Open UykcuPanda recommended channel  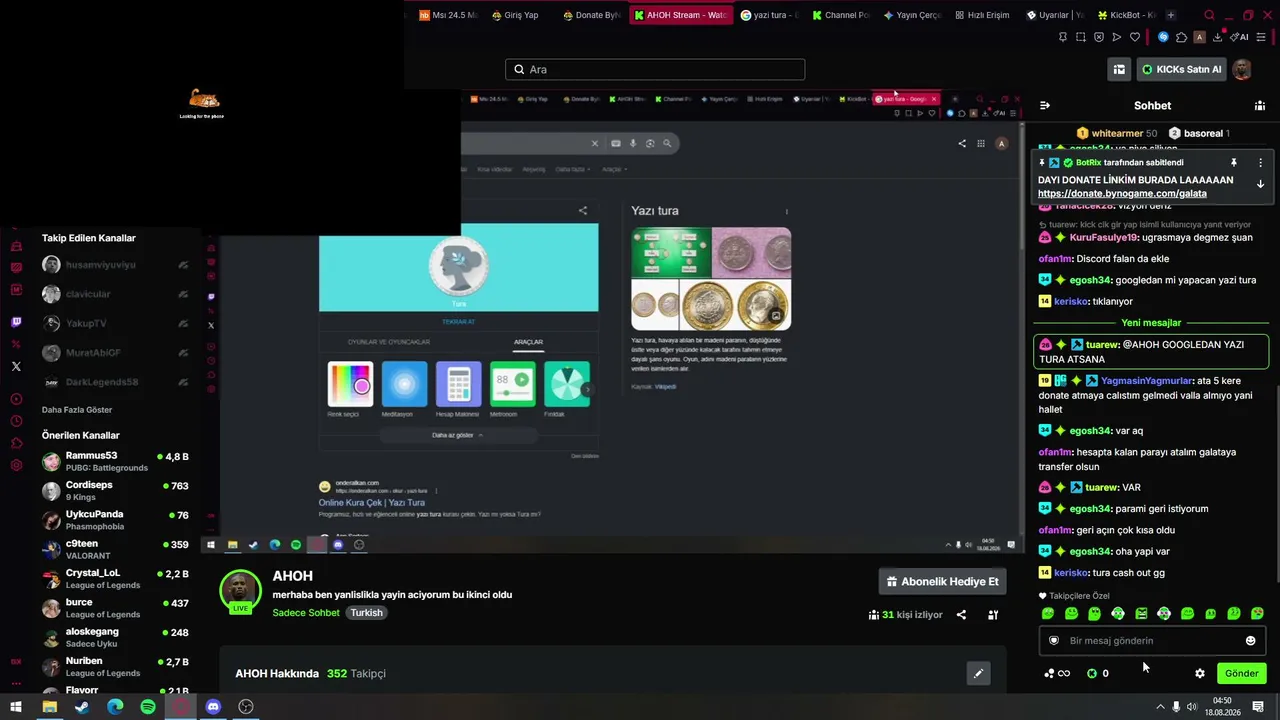coord(116,520)
